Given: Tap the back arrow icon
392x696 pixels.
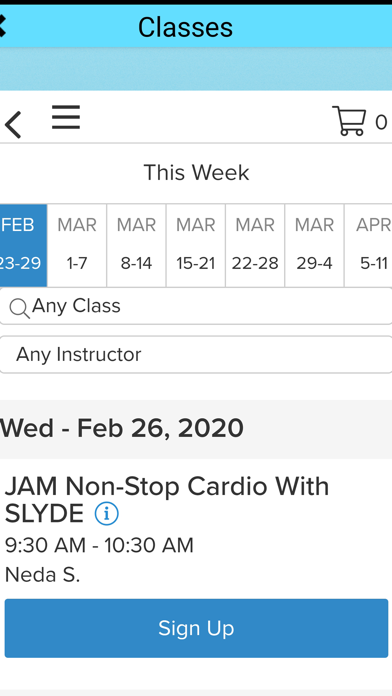Looking at the screenshot, I should (13, 125).
